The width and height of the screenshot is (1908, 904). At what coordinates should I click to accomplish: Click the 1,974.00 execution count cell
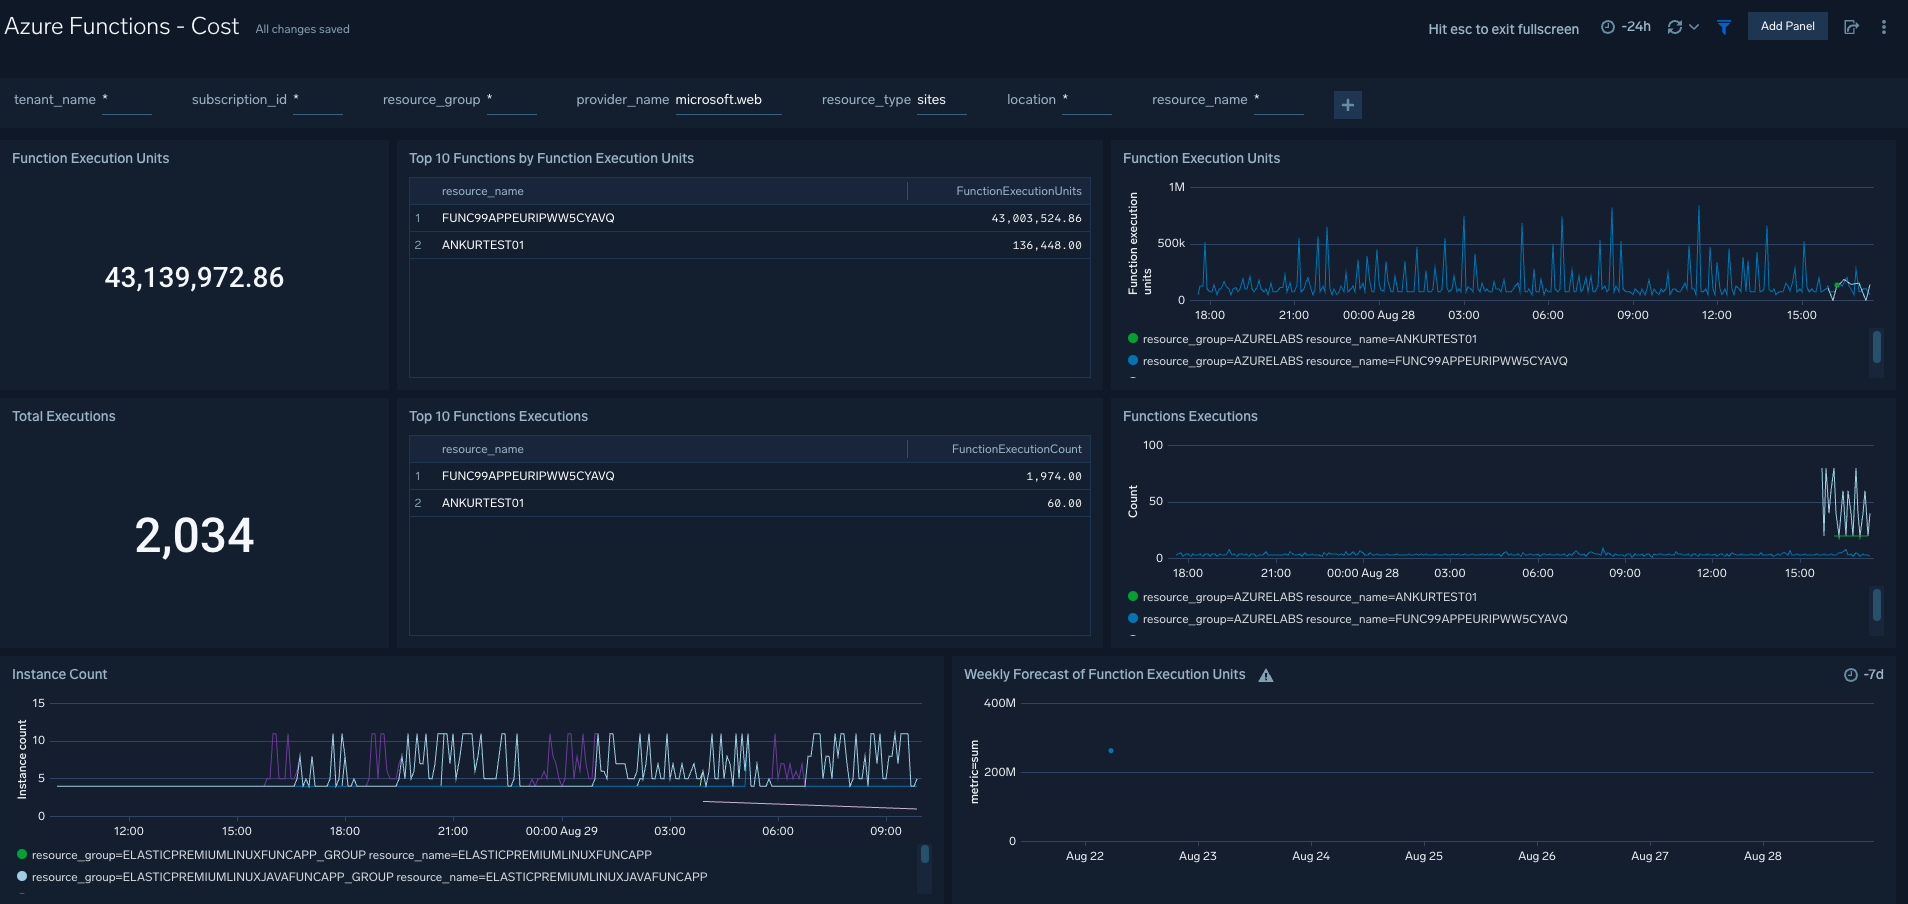(x=1053, y=476)
